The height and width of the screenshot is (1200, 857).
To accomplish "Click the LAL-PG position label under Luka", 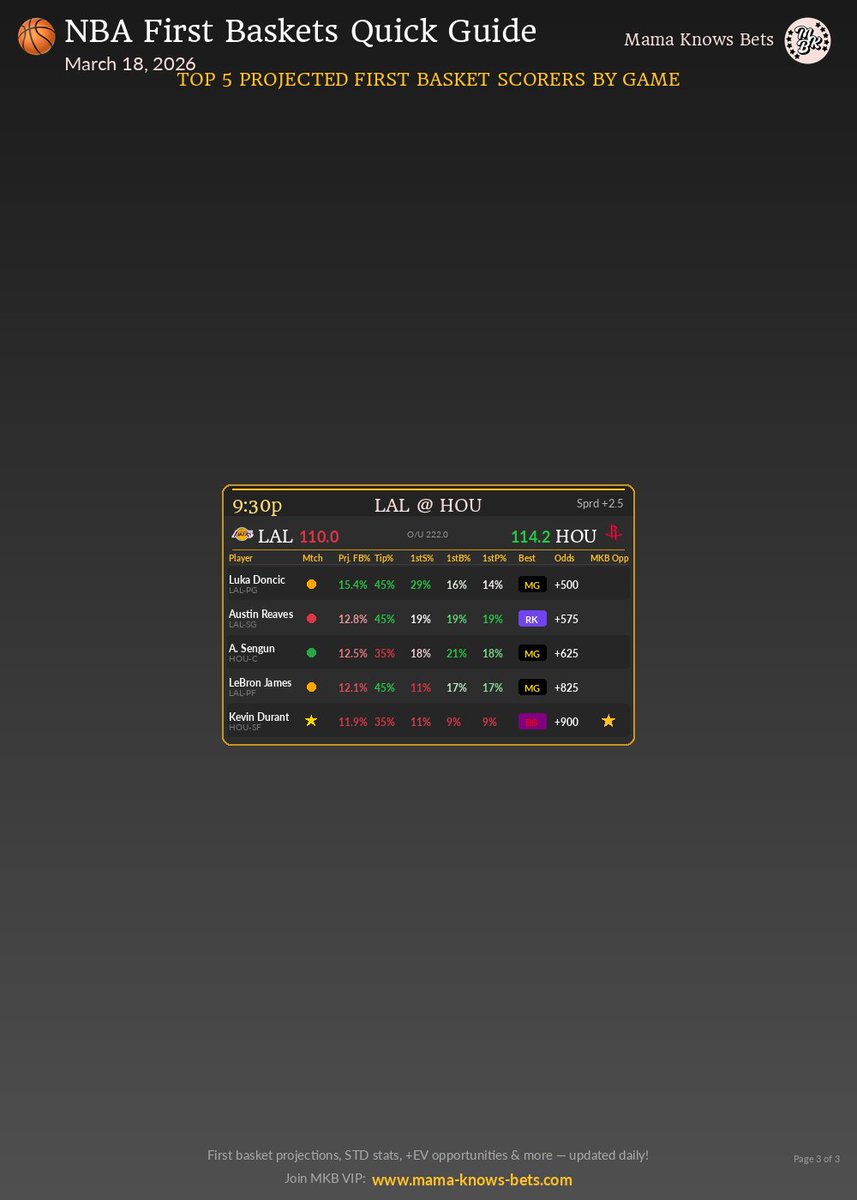I will coord(243,591).
